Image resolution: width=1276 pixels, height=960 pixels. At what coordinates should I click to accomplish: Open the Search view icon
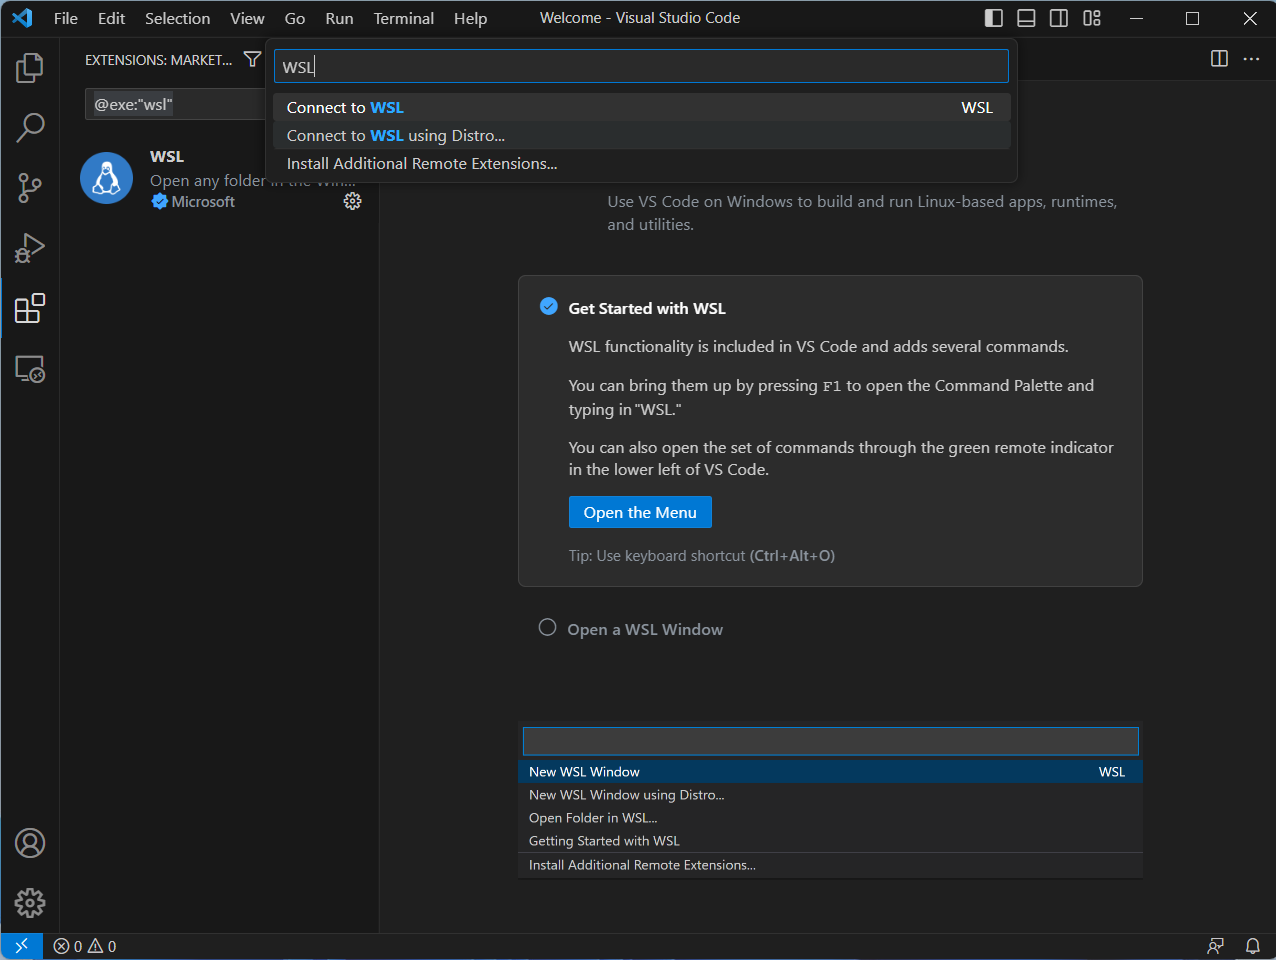30,128
